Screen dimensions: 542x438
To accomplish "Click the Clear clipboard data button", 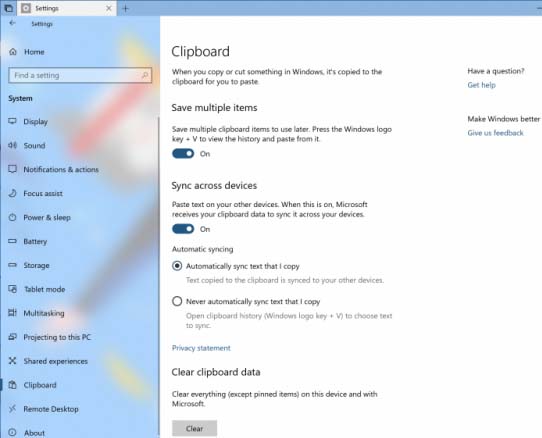I will pyautogui.click(x=194, y=429).
